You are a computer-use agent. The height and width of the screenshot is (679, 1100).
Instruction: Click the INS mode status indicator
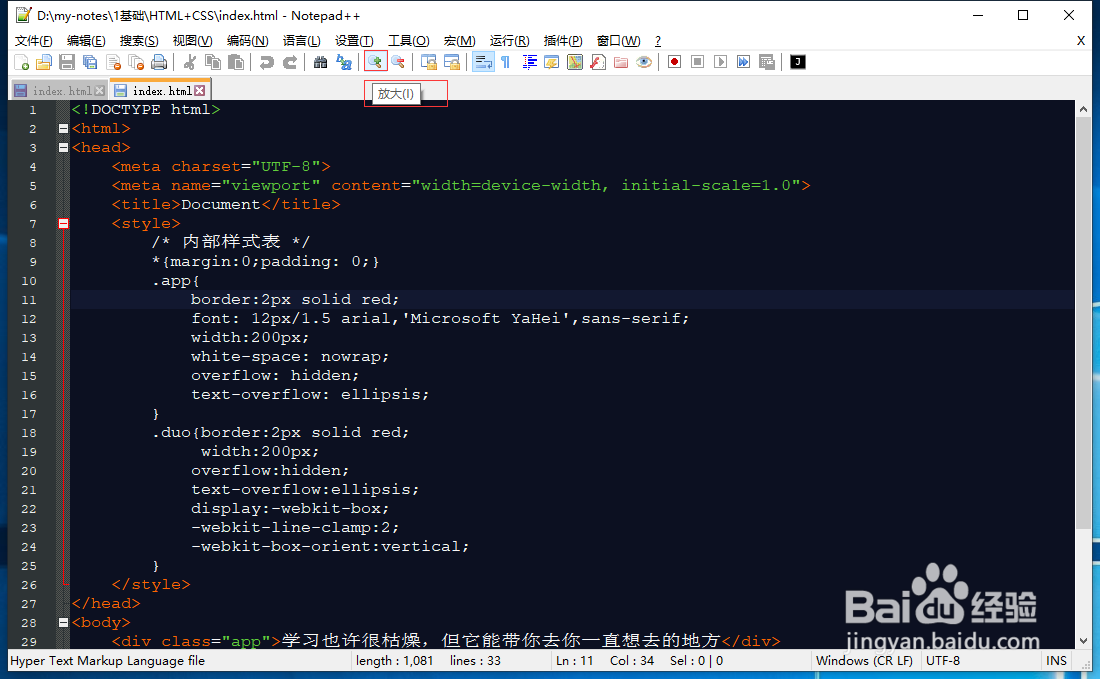(x=1056, y=661)
